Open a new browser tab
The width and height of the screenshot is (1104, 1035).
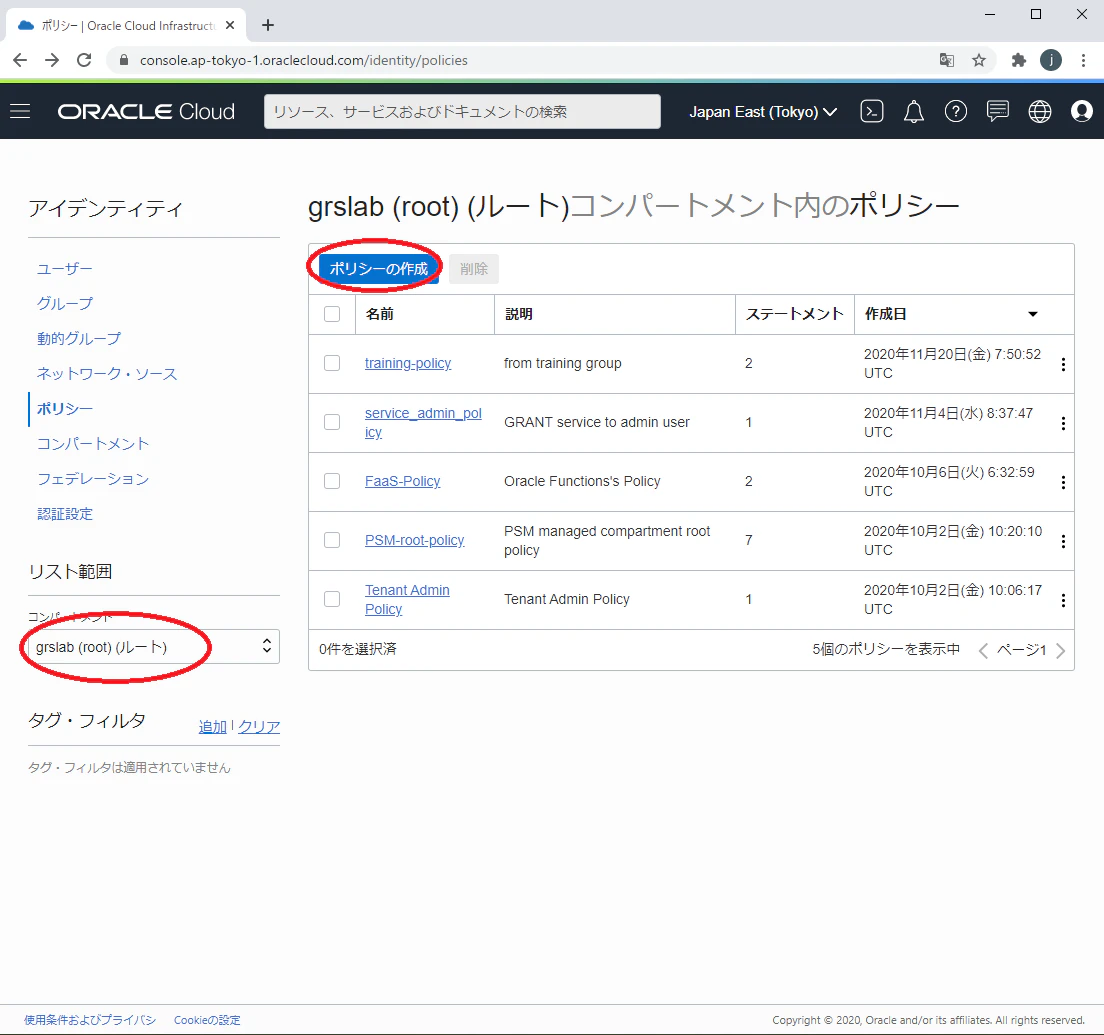click(x=268, y=25)
